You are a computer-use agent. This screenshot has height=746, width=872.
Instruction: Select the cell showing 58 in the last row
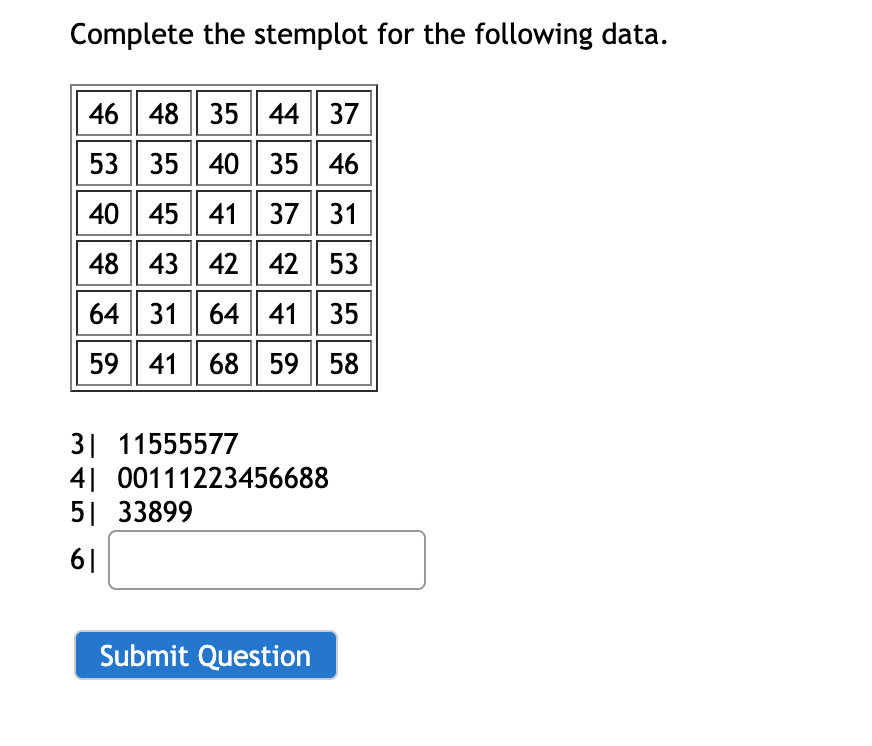pyautogui.click(x=344, y=363)
